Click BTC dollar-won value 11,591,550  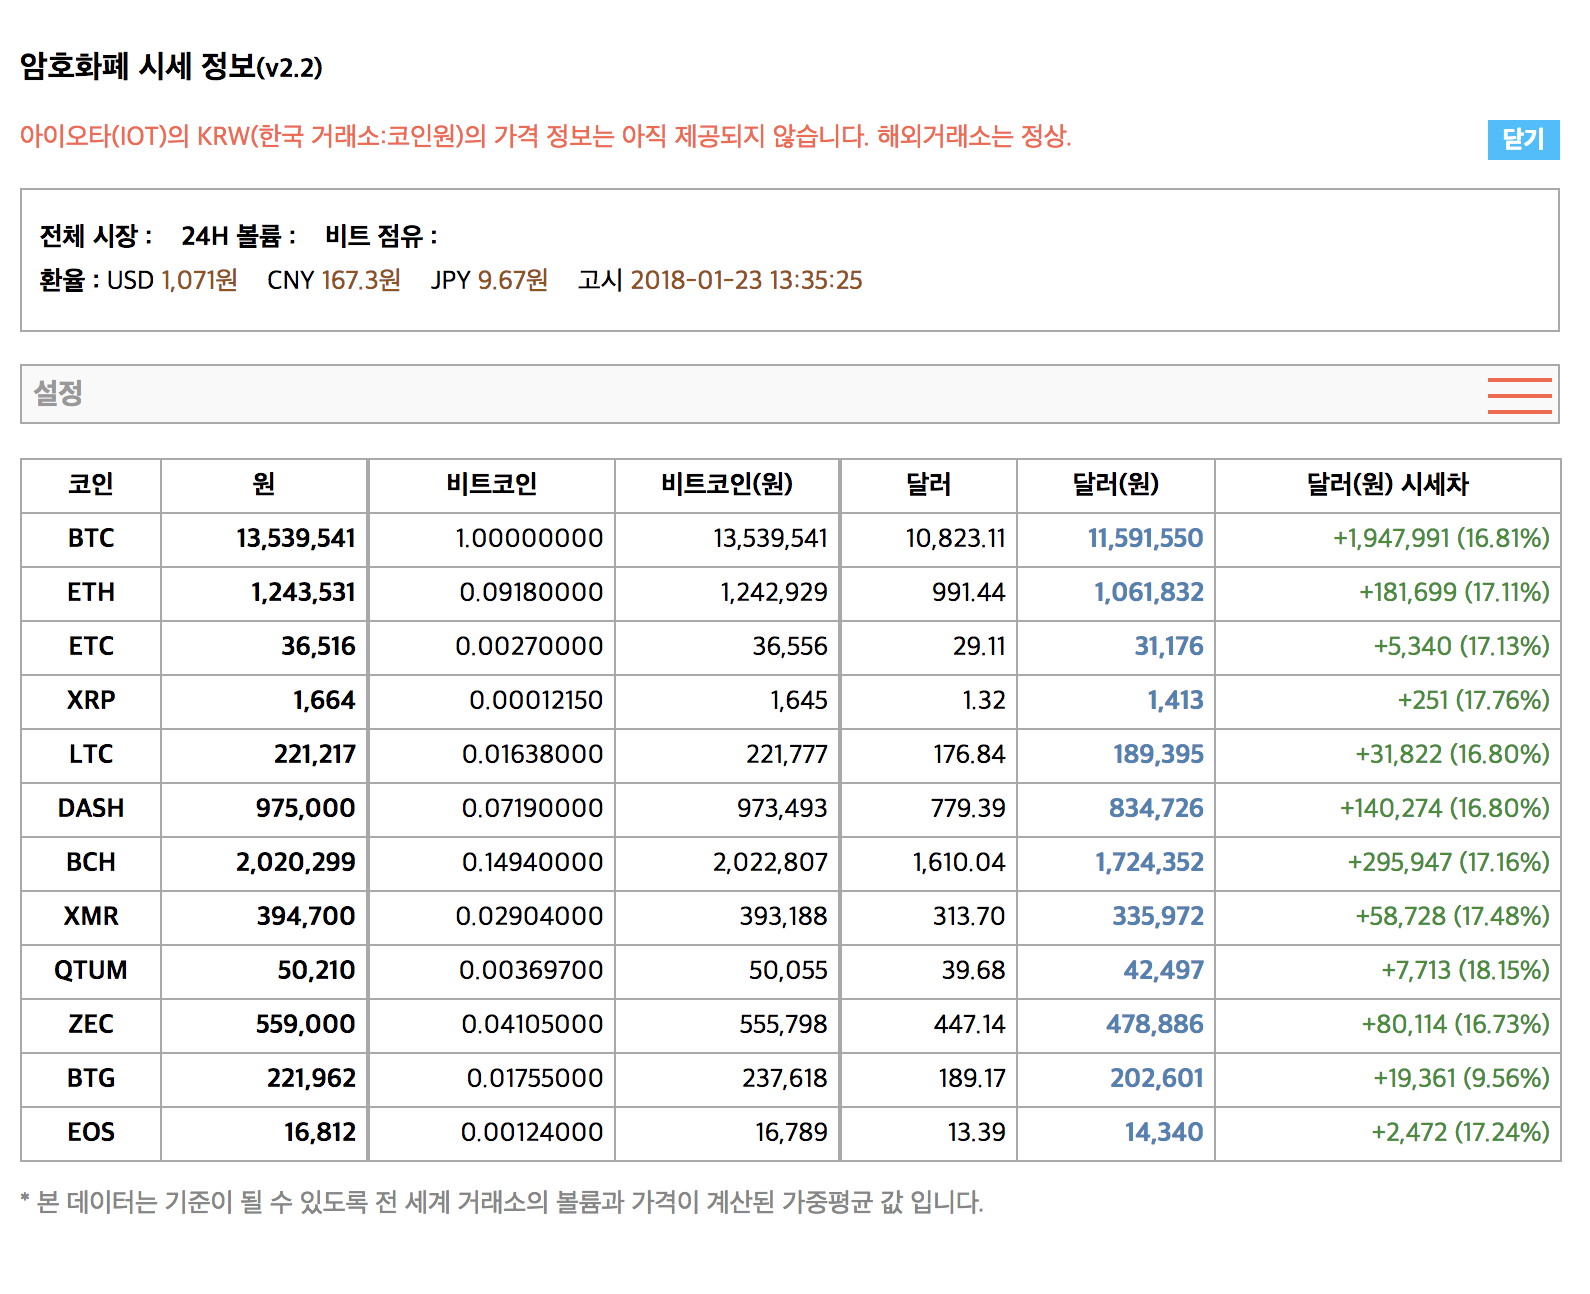[x=1146, y=539]
